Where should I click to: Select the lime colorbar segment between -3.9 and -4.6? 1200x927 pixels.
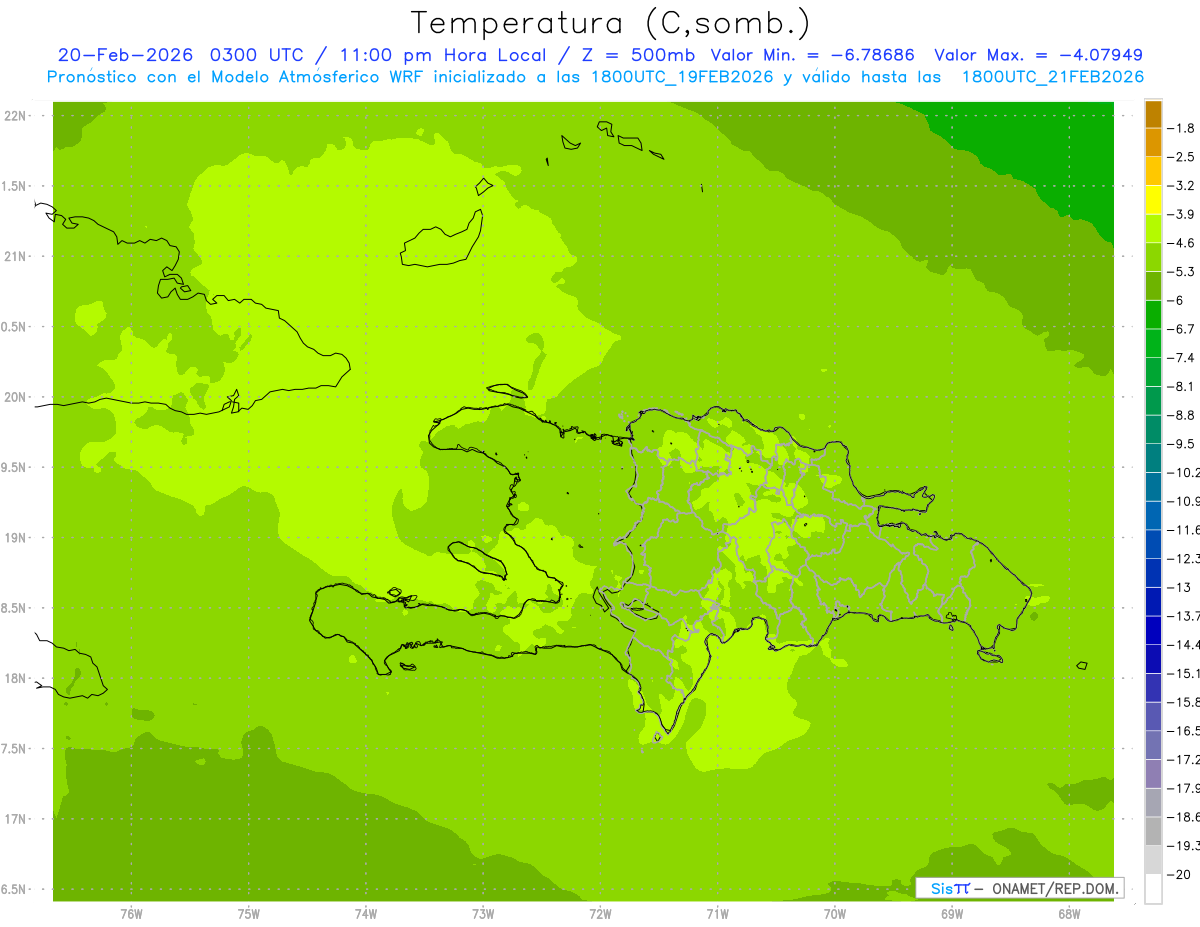coord(1153,229)
